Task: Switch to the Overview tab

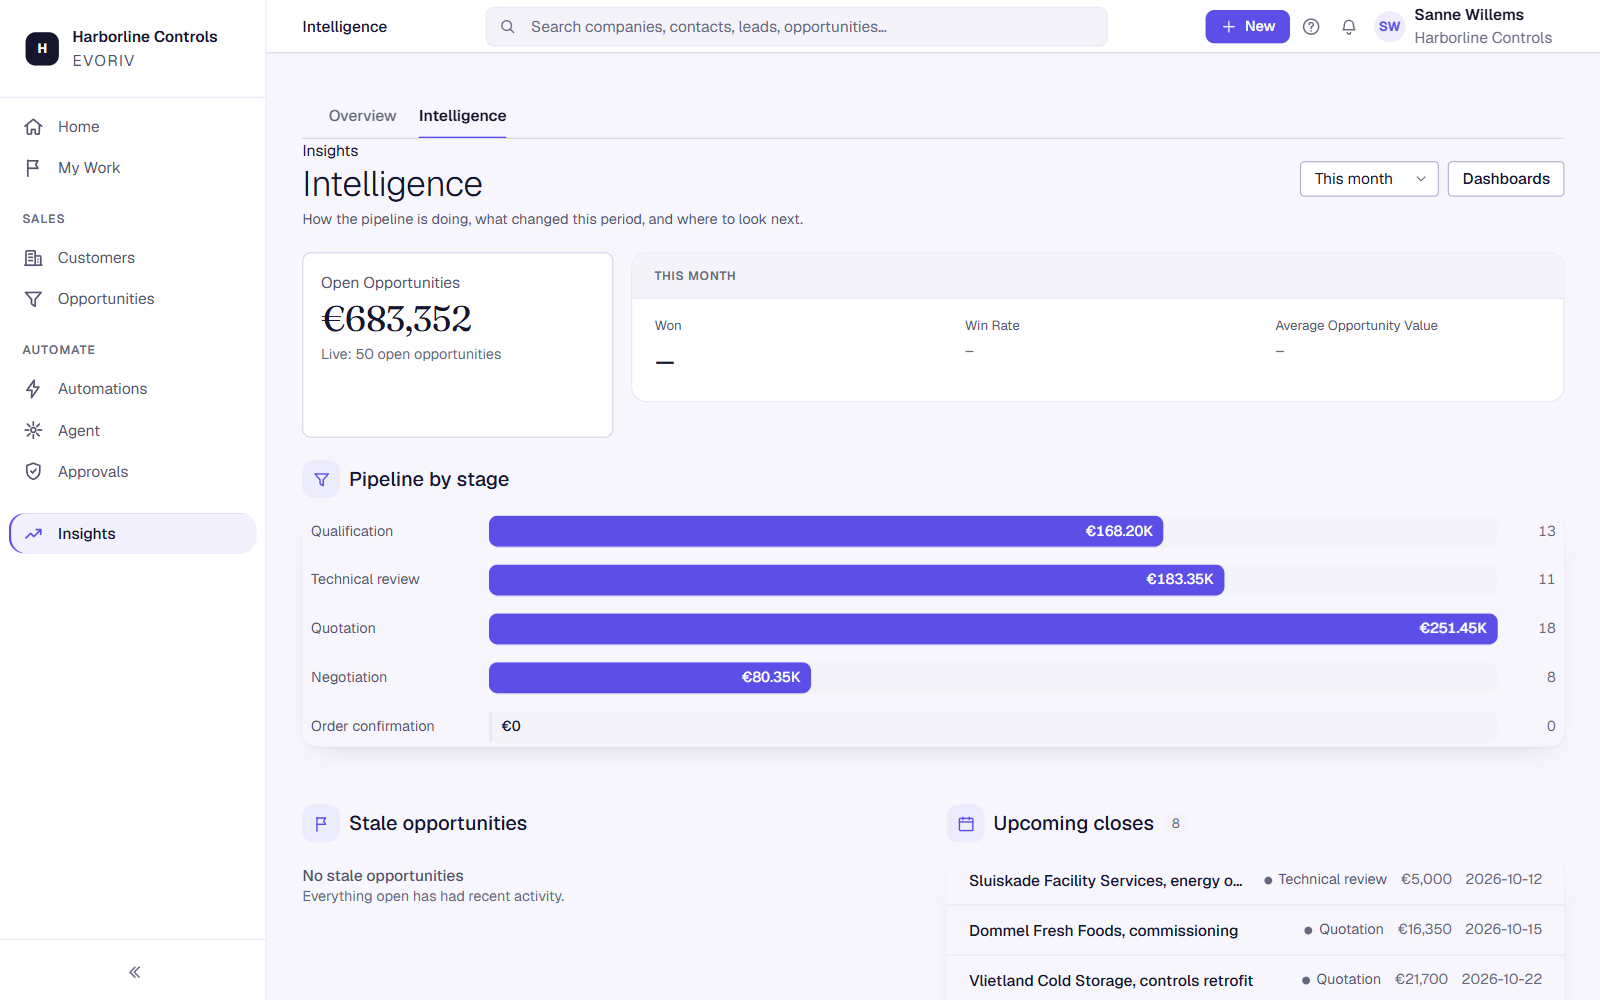Action: click(x=362, y=116)
